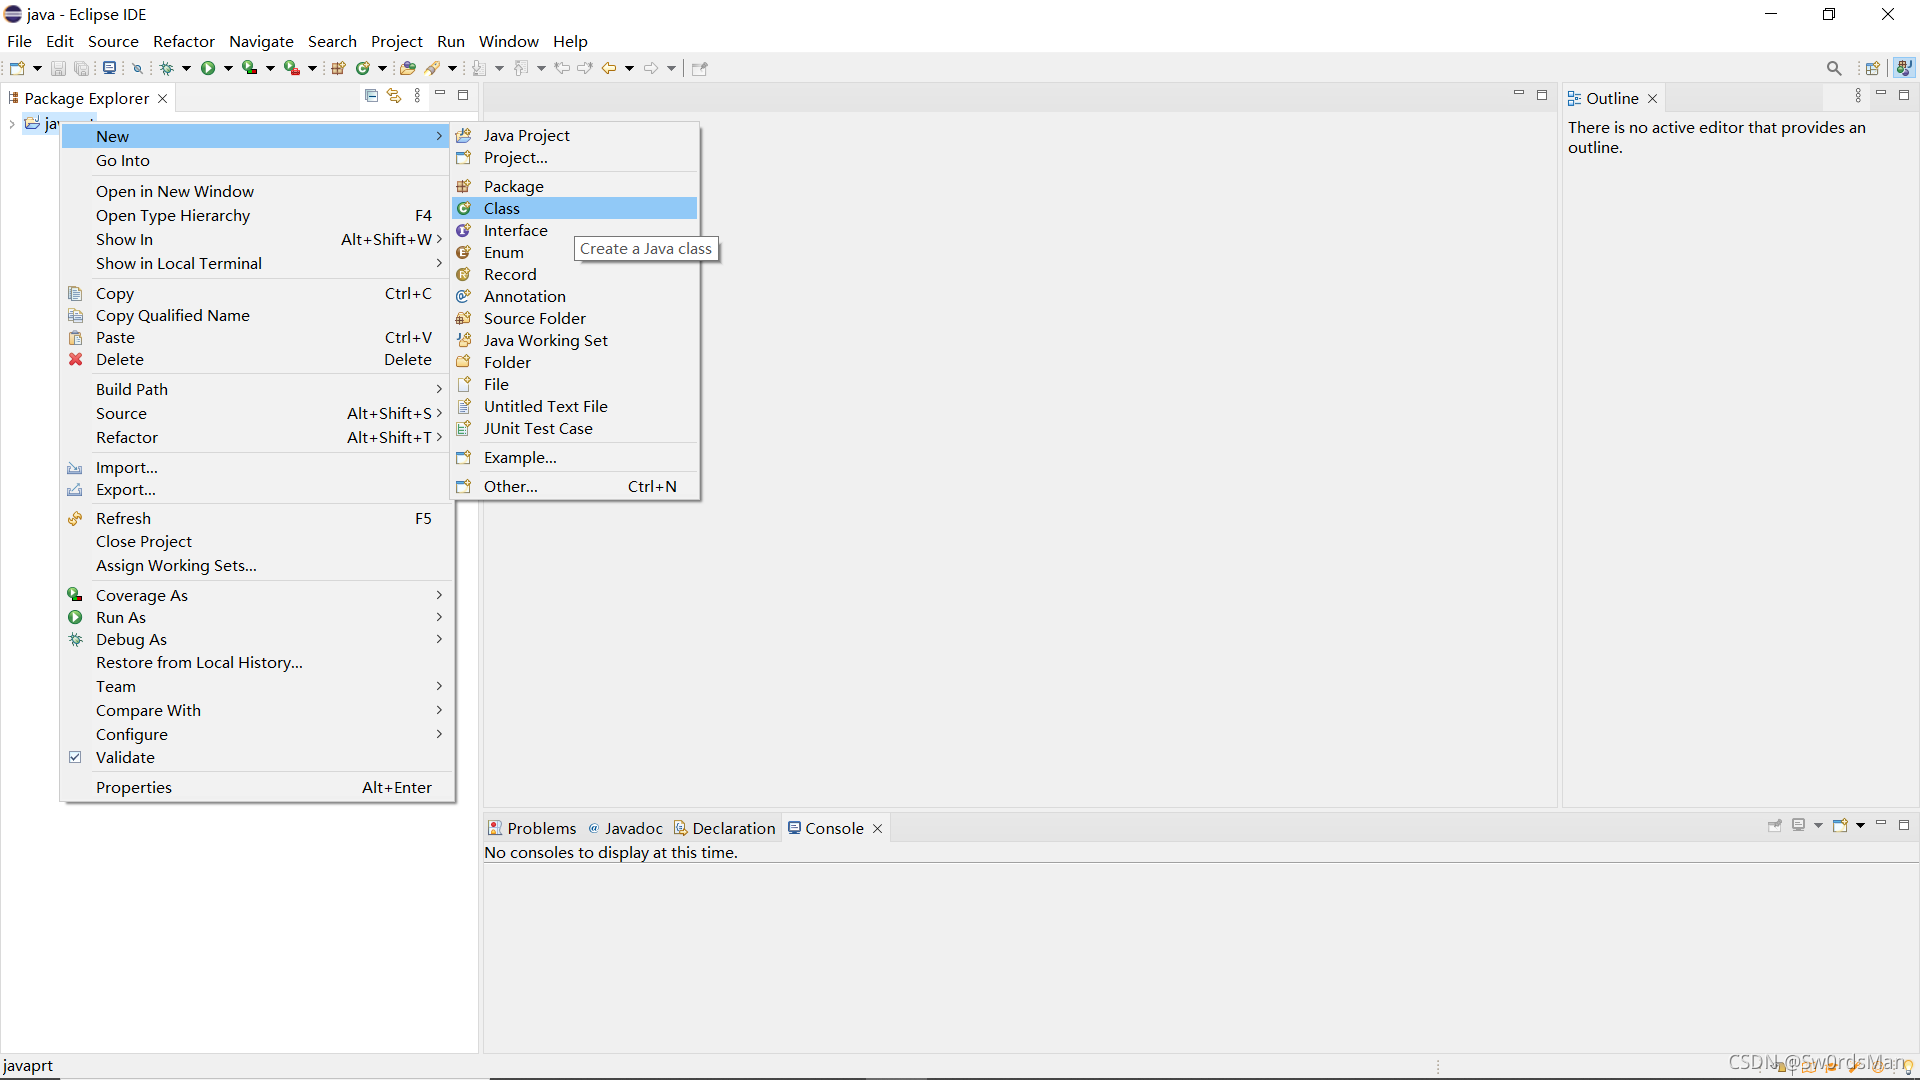Open the Navigate menu
The width and height of the screenshot is (1920, 1080).
click(x=261, y=41)
